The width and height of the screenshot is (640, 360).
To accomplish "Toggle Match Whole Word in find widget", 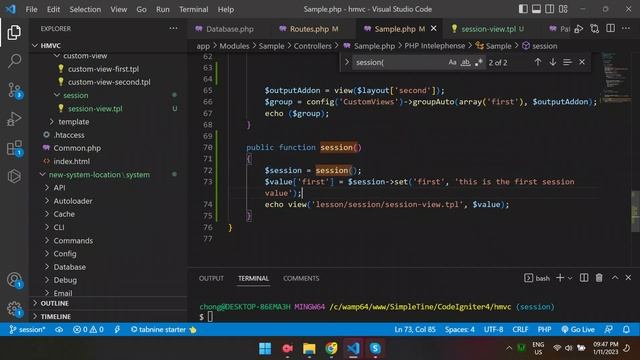I will pos(465,62).
